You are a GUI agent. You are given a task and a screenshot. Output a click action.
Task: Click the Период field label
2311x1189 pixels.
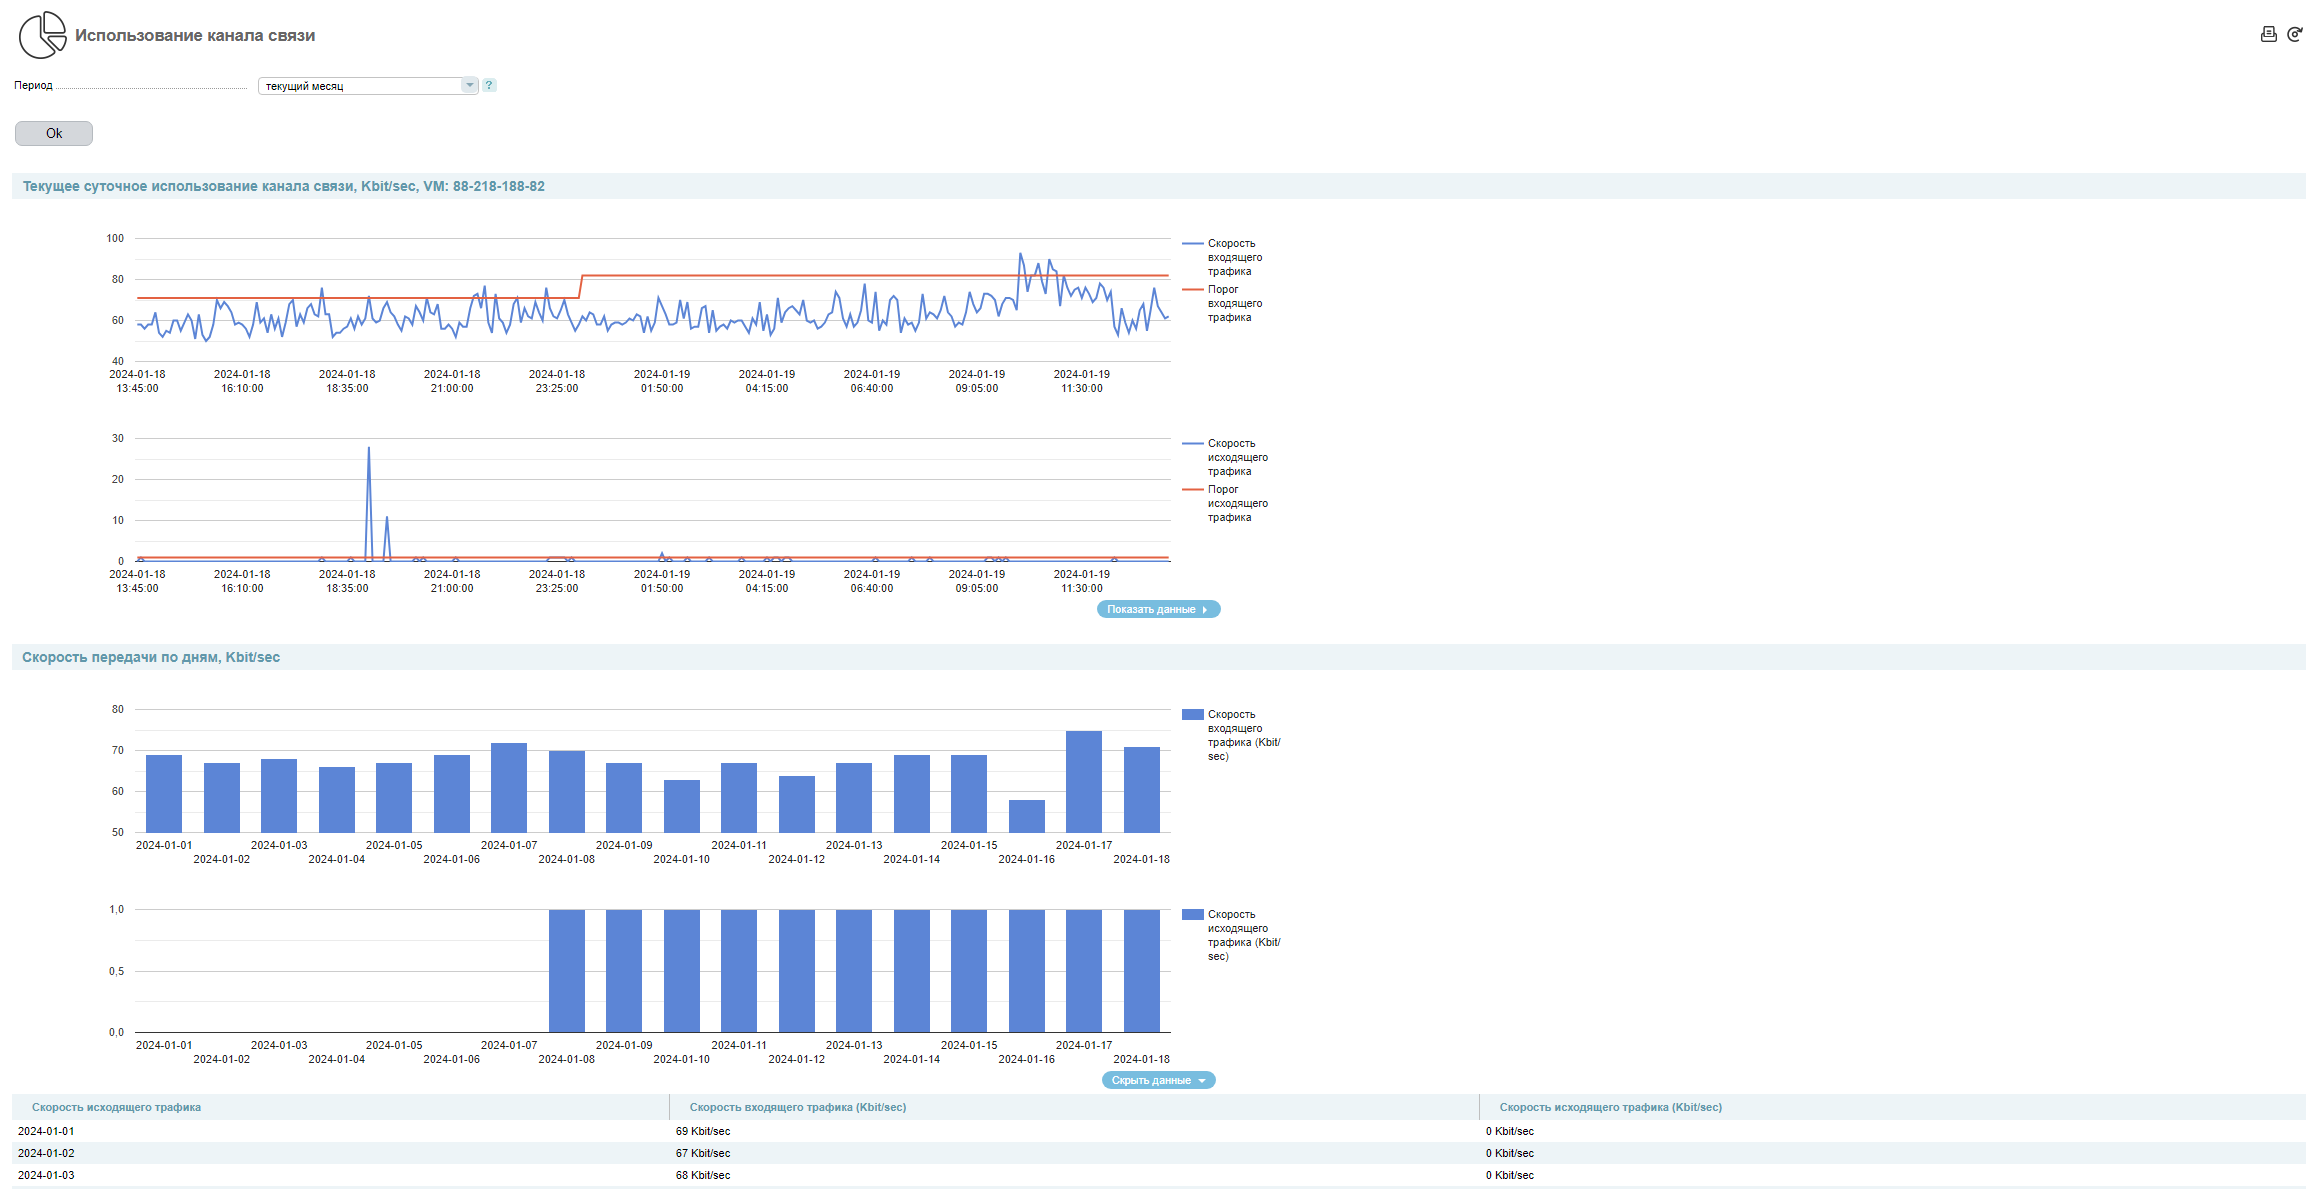click(33, 85)
